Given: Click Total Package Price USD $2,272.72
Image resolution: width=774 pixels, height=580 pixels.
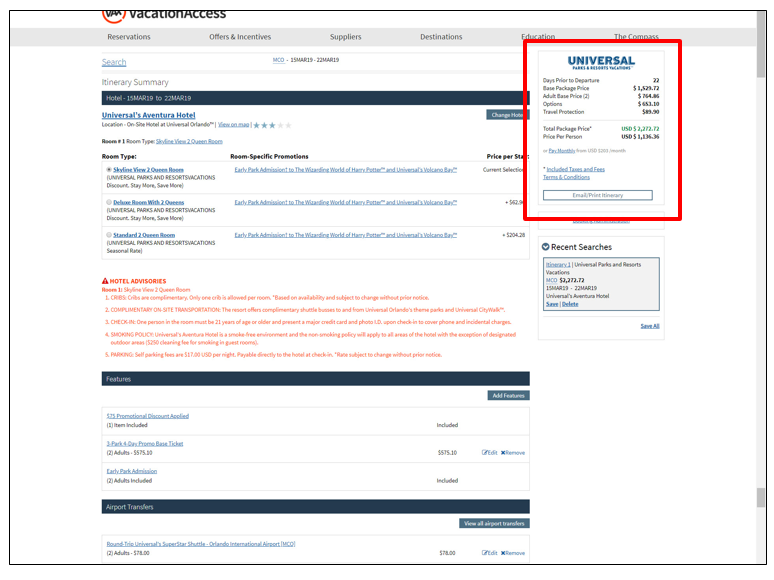Looking at the screenshot, I should 640,128.
